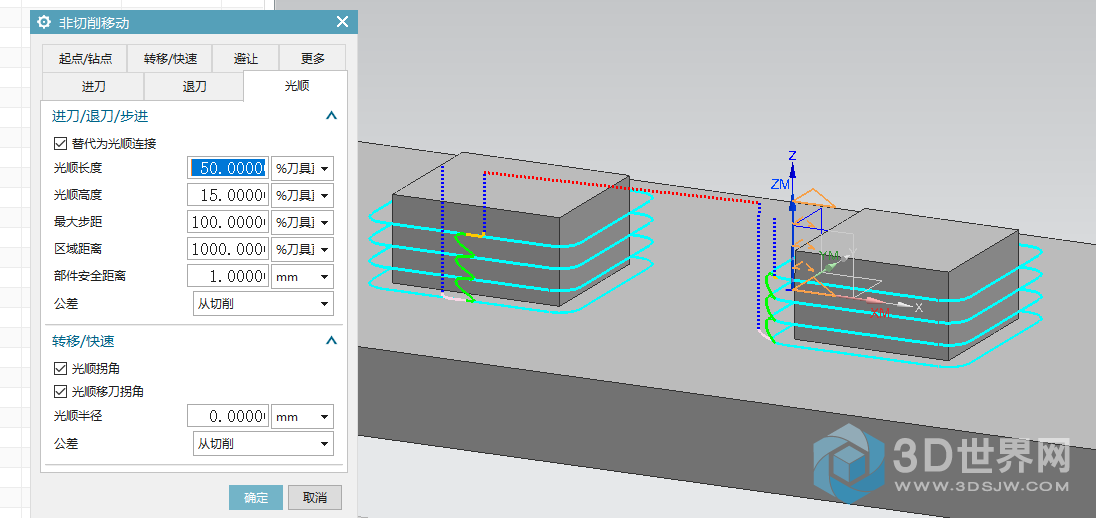
Task: Confirm with the 确定 button
Action: coord(256,498)
